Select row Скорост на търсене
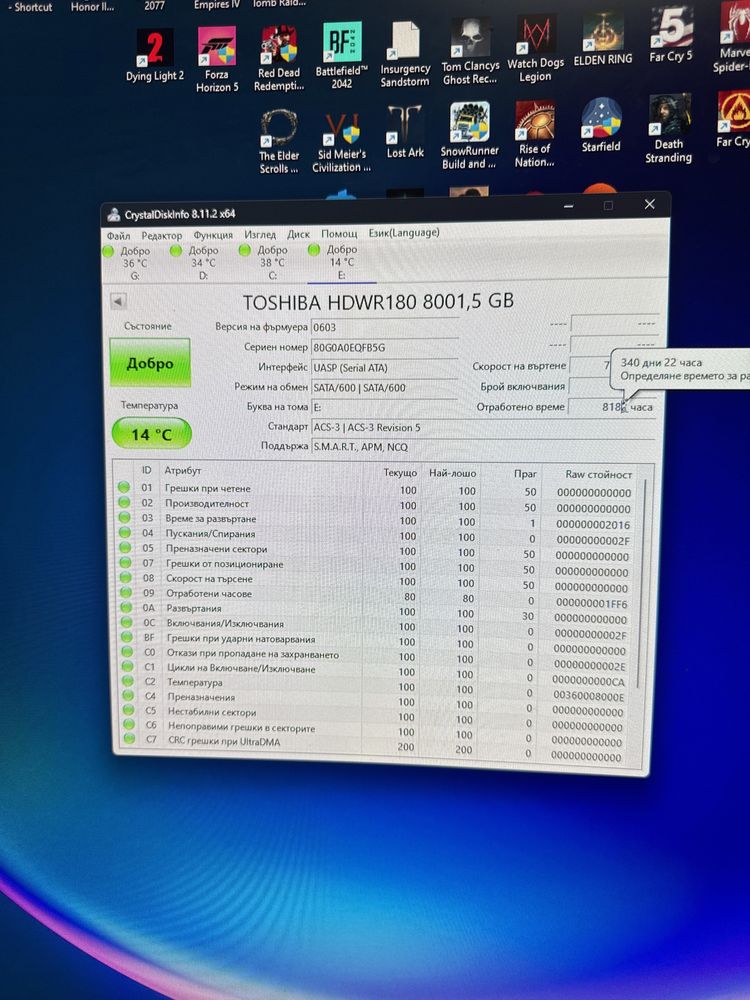750x1000 pixels. (375, 582)
